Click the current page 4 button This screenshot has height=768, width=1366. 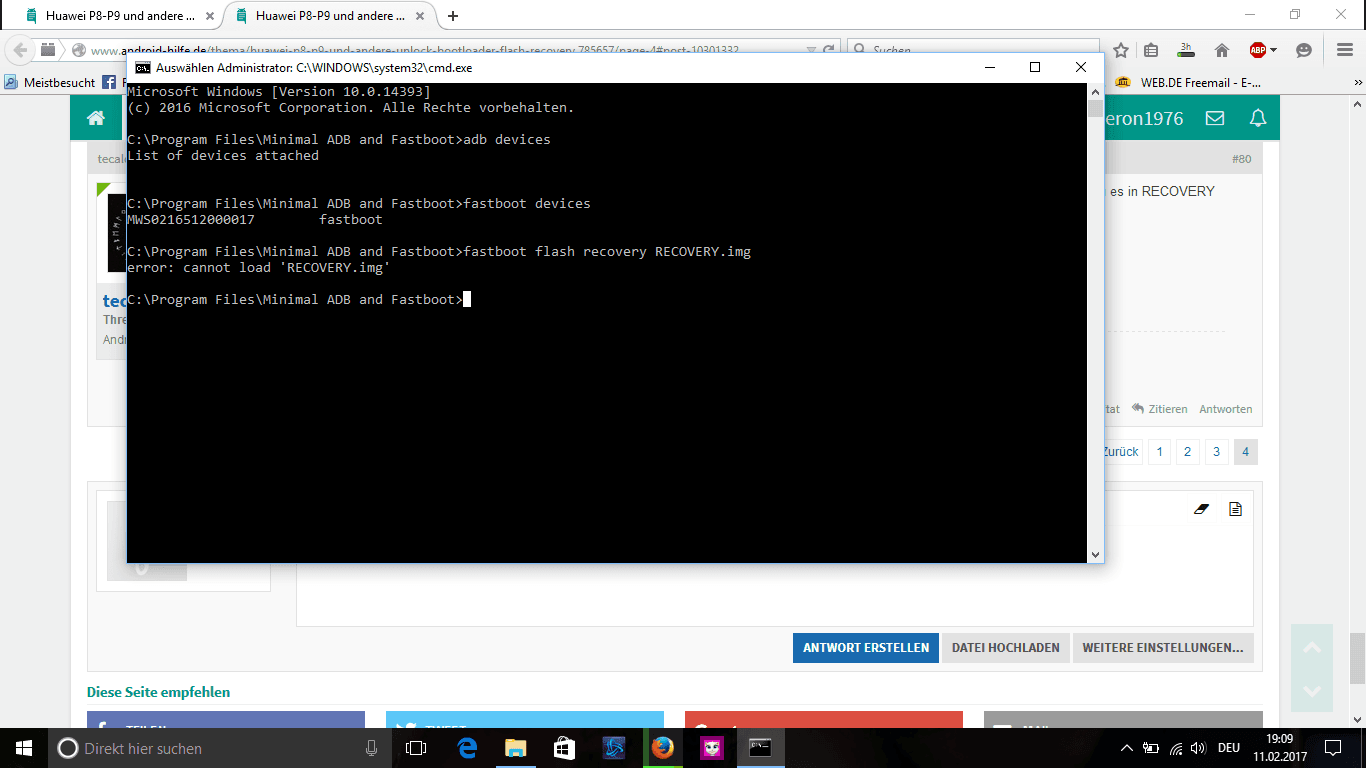pos(1245,451)
